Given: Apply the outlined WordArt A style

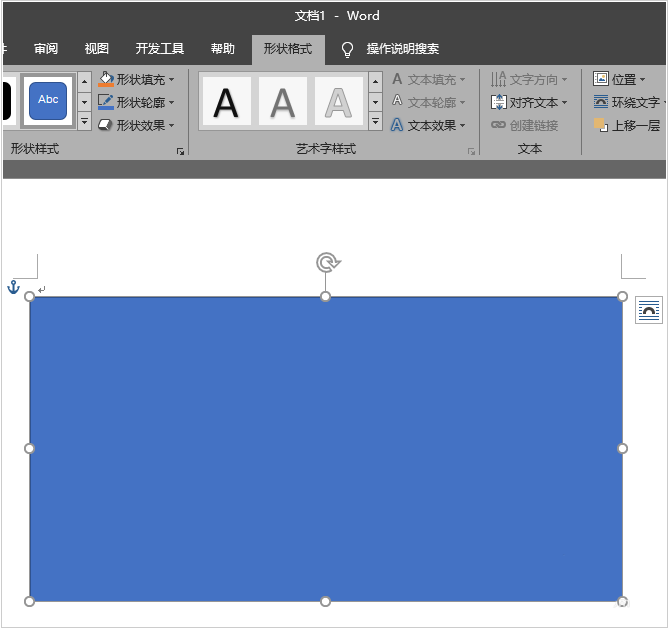Looking at the screenshot, I should 338,101.
